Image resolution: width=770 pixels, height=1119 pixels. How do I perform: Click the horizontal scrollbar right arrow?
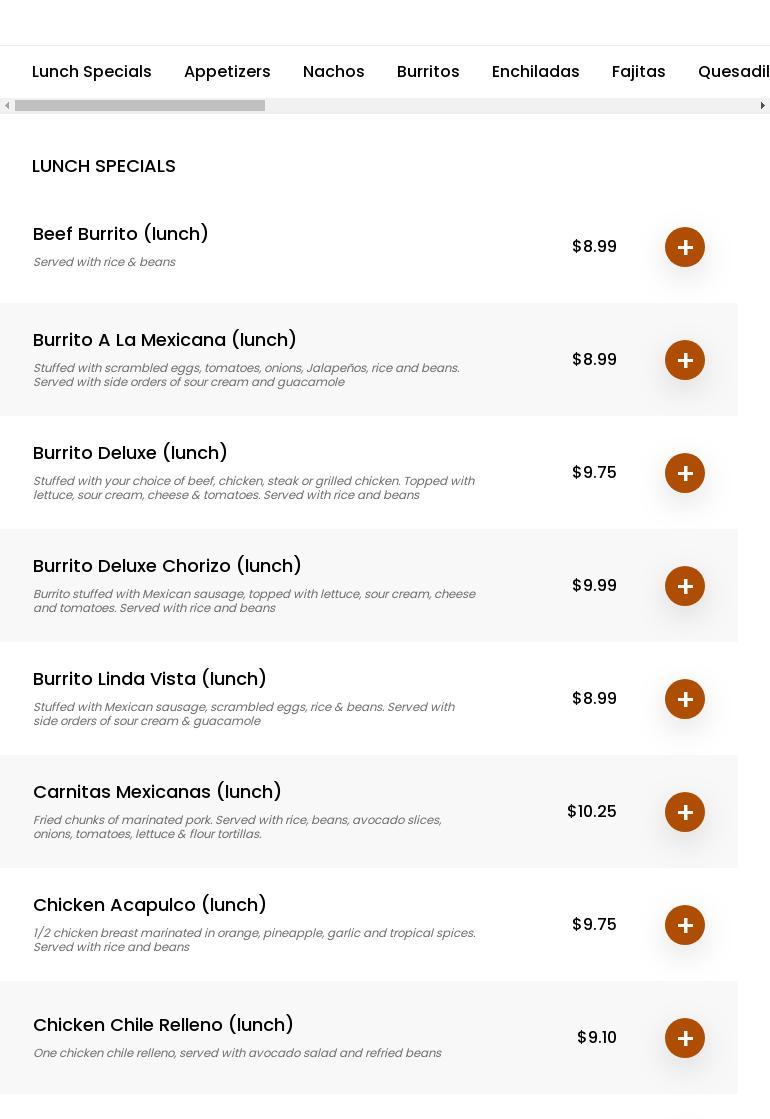click(x=762, y=106)
